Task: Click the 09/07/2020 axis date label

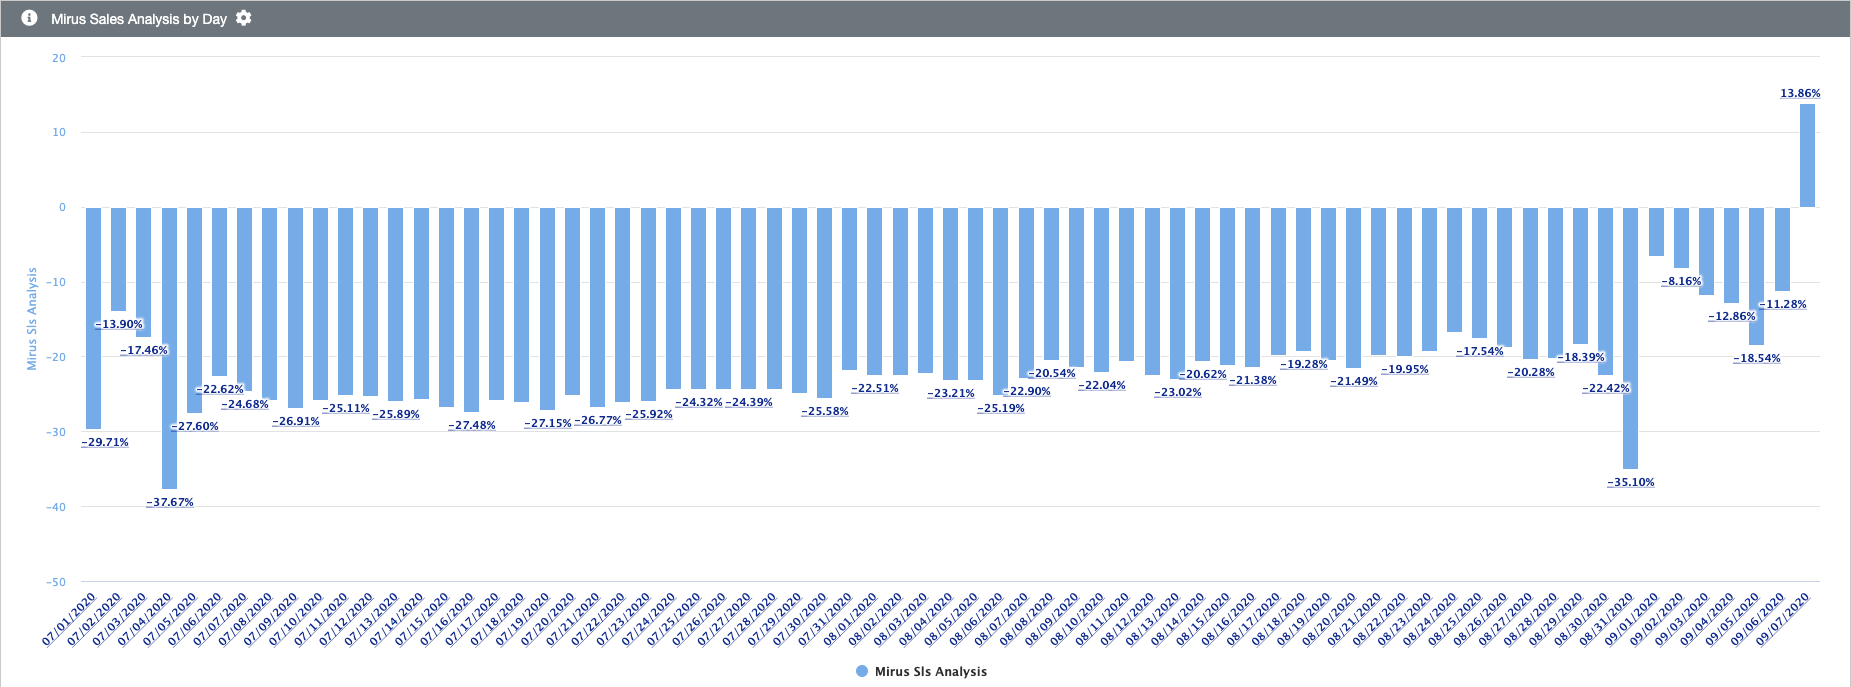Action: click(x=1783, y=619)
